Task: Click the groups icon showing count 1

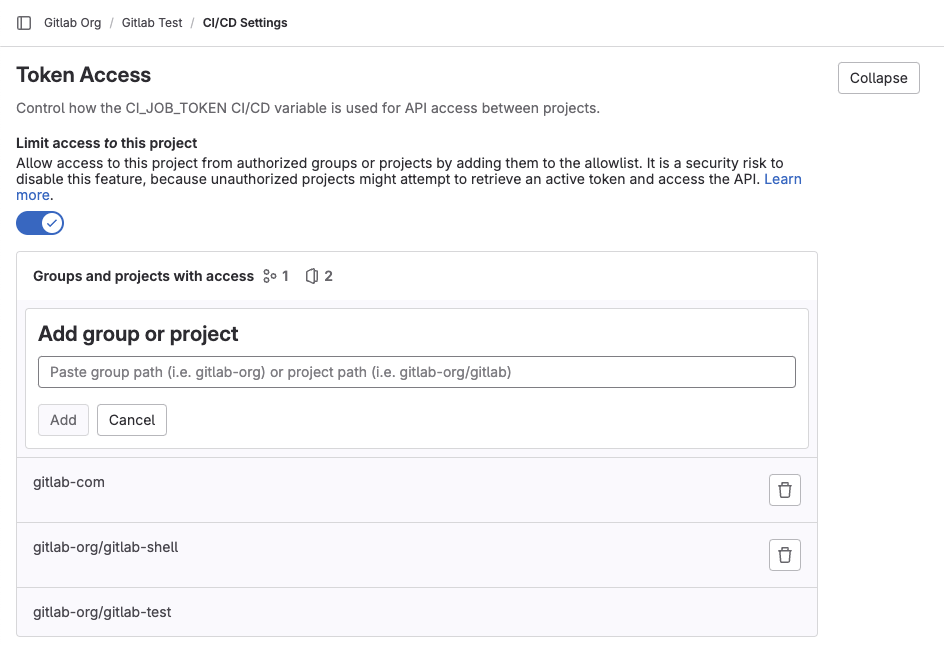Action: (x=272, y=276)
